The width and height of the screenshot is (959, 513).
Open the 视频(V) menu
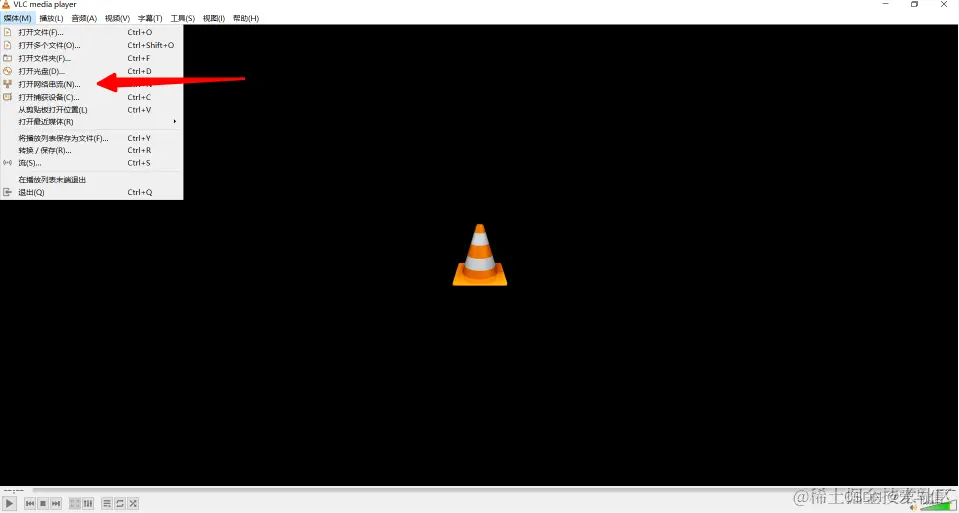click(117, 18)
